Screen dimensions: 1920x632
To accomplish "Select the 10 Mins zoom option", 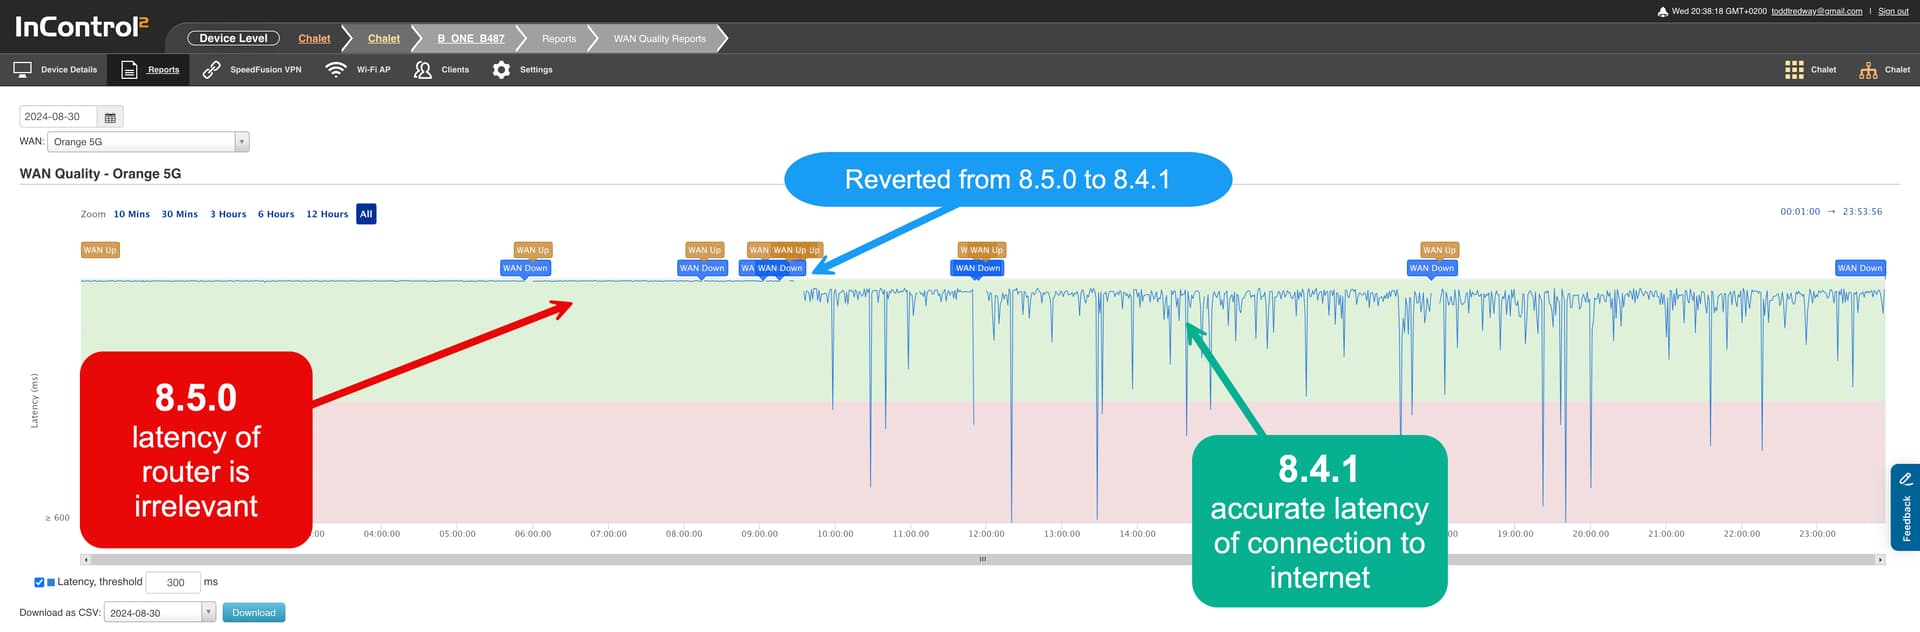I will 131,214.
